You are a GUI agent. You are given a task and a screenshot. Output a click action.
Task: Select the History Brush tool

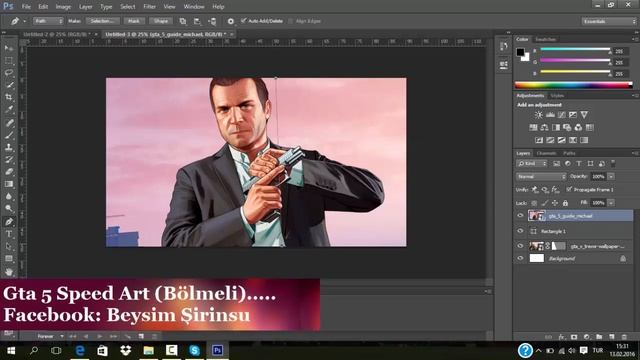point(9,159)
